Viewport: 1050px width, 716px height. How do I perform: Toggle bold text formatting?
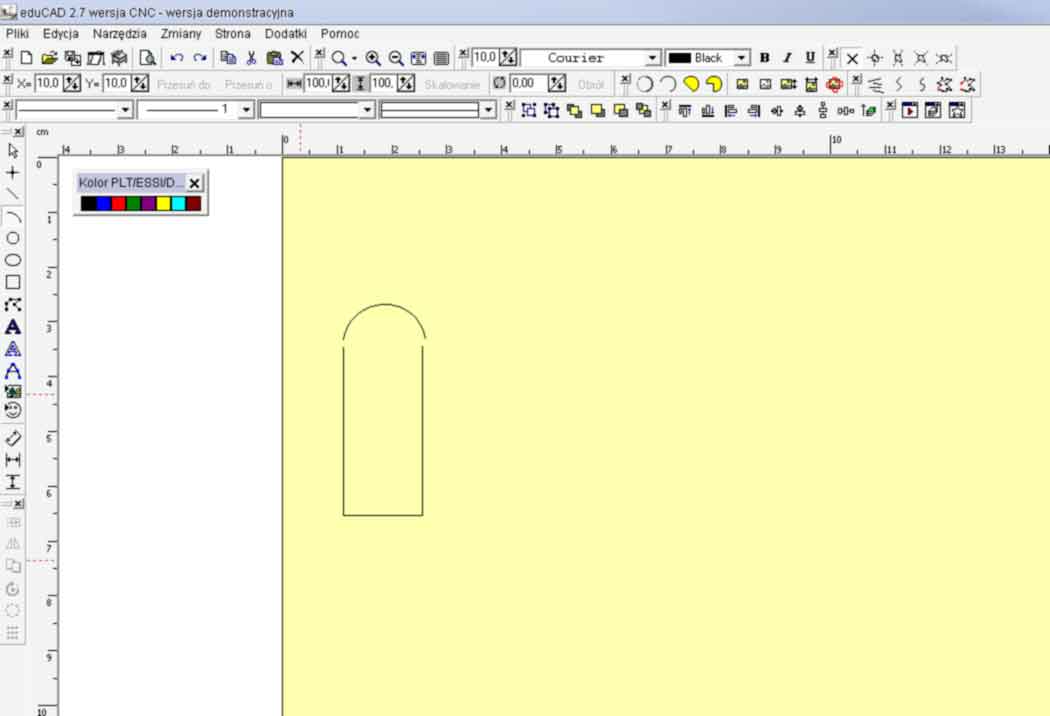point(765,58)
